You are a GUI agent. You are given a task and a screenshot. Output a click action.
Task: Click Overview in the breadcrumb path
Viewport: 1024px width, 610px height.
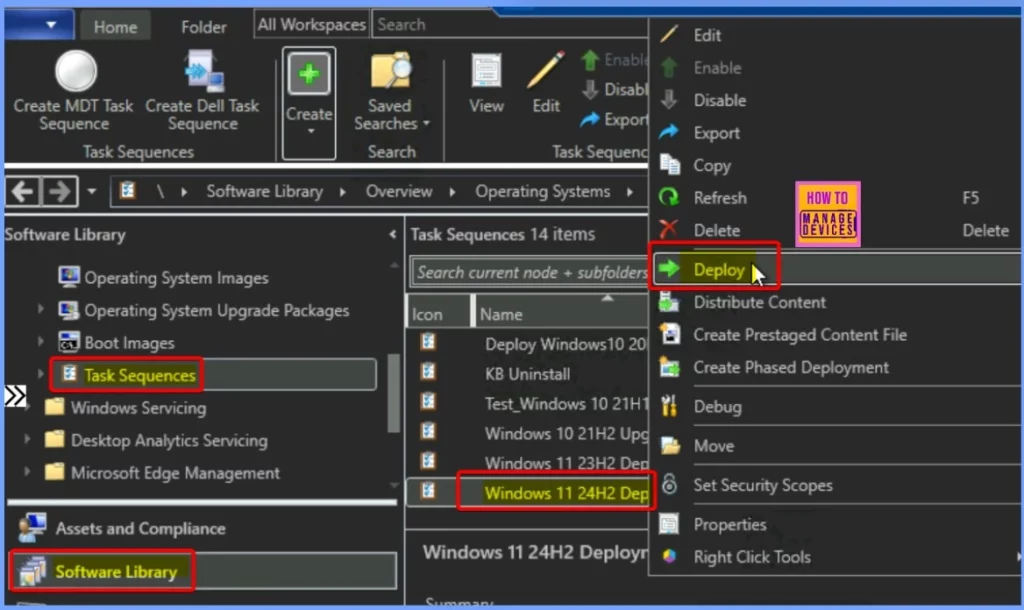398,191
